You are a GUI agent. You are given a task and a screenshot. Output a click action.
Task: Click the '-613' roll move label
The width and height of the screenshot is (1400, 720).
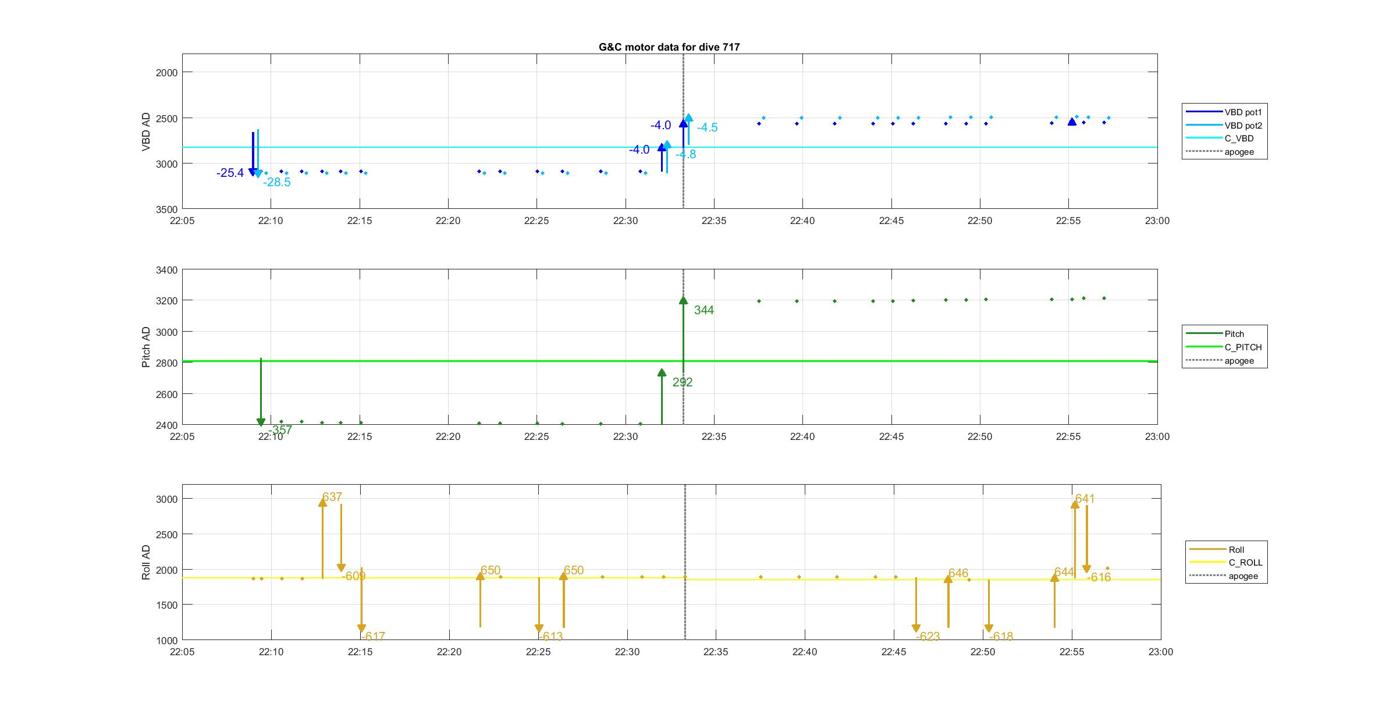point(551,636)
